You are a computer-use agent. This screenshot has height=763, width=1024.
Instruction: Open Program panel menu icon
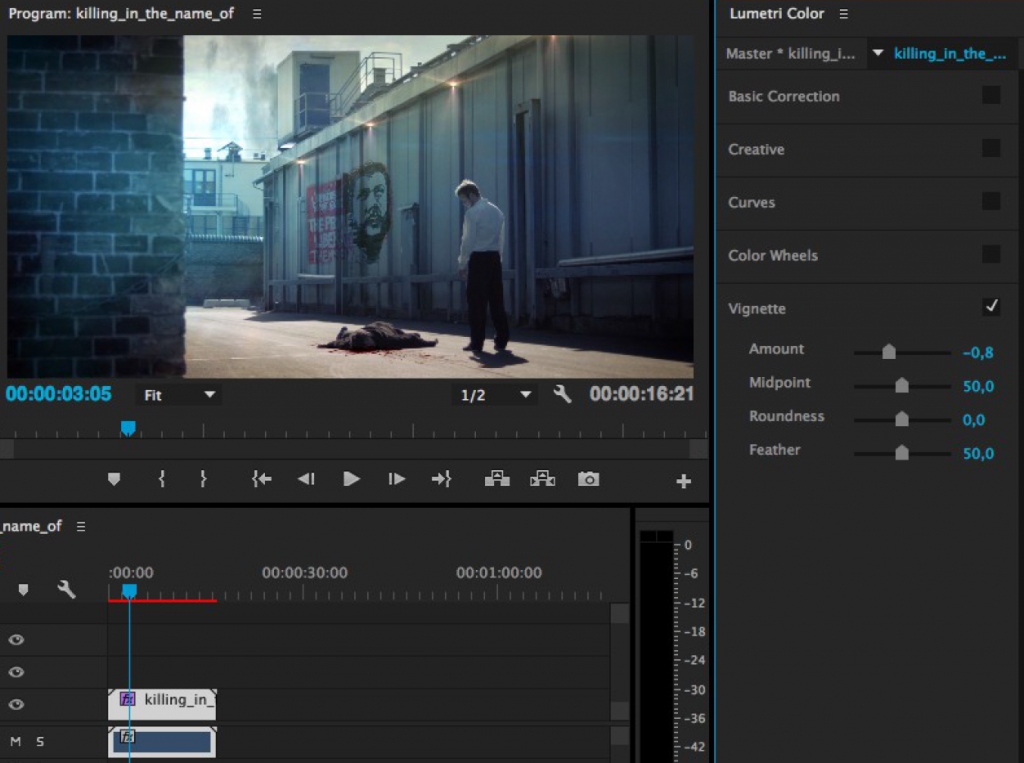click(x=257, y=14)
